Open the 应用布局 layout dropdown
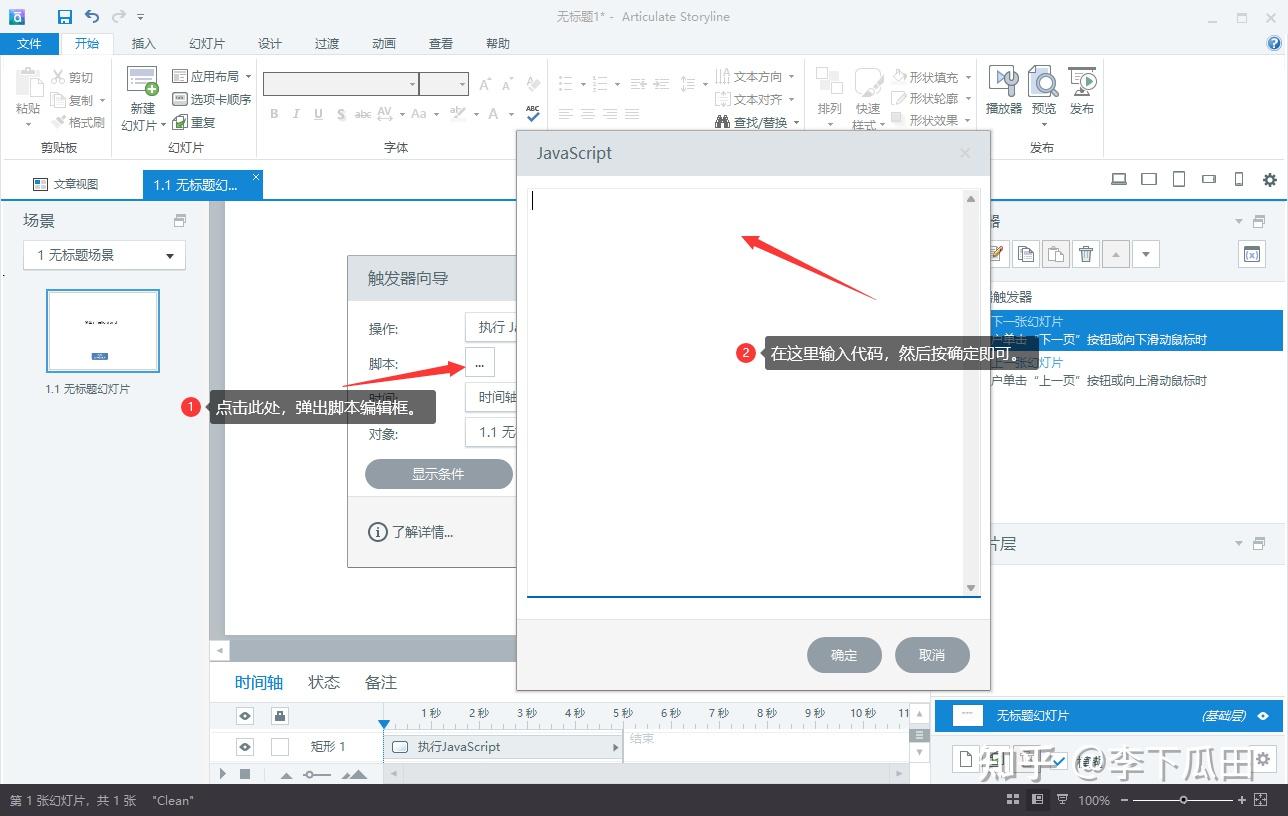1288x816 pixels. [x=207, y=76]
